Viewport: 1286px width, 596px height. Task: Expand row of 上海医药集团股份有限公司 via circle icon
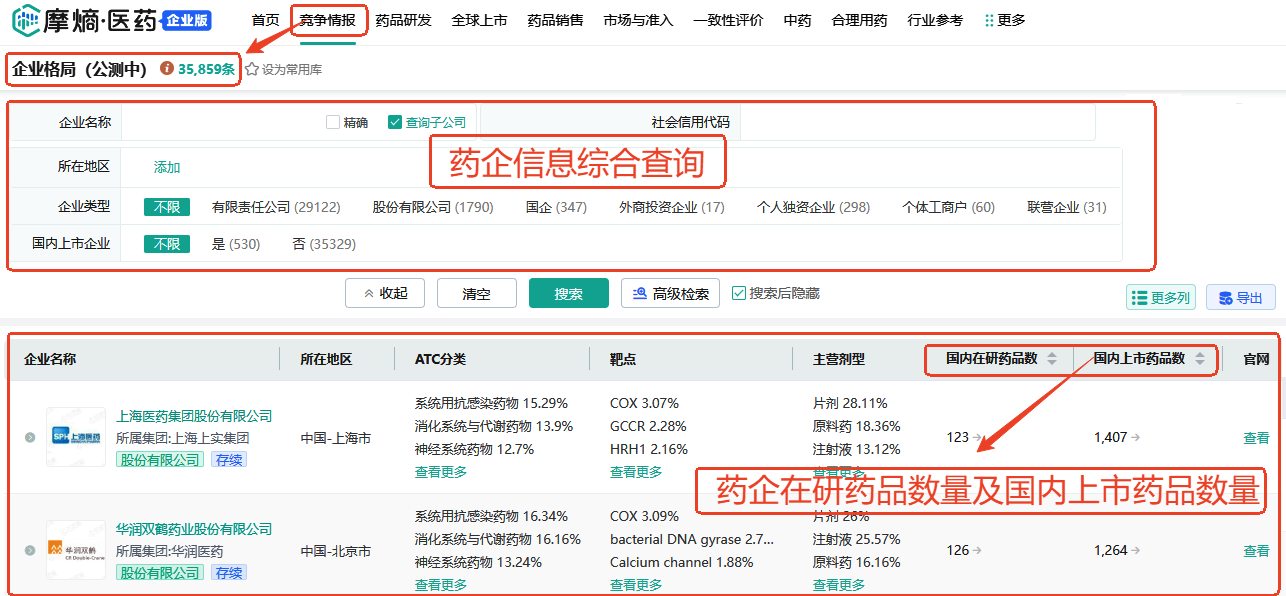(30, 437)
